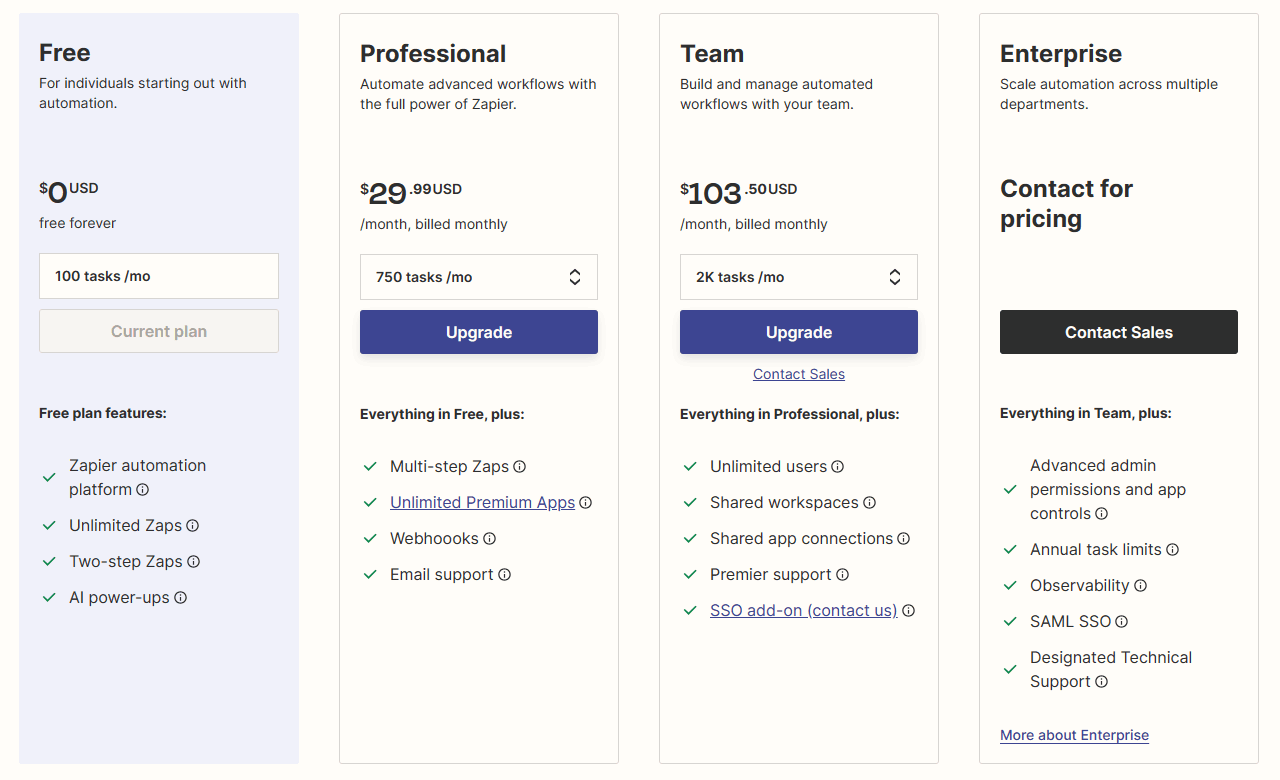Click info icon beside SSO add-on
This screenshot has height=780, width=1280.
coord(909,611)
